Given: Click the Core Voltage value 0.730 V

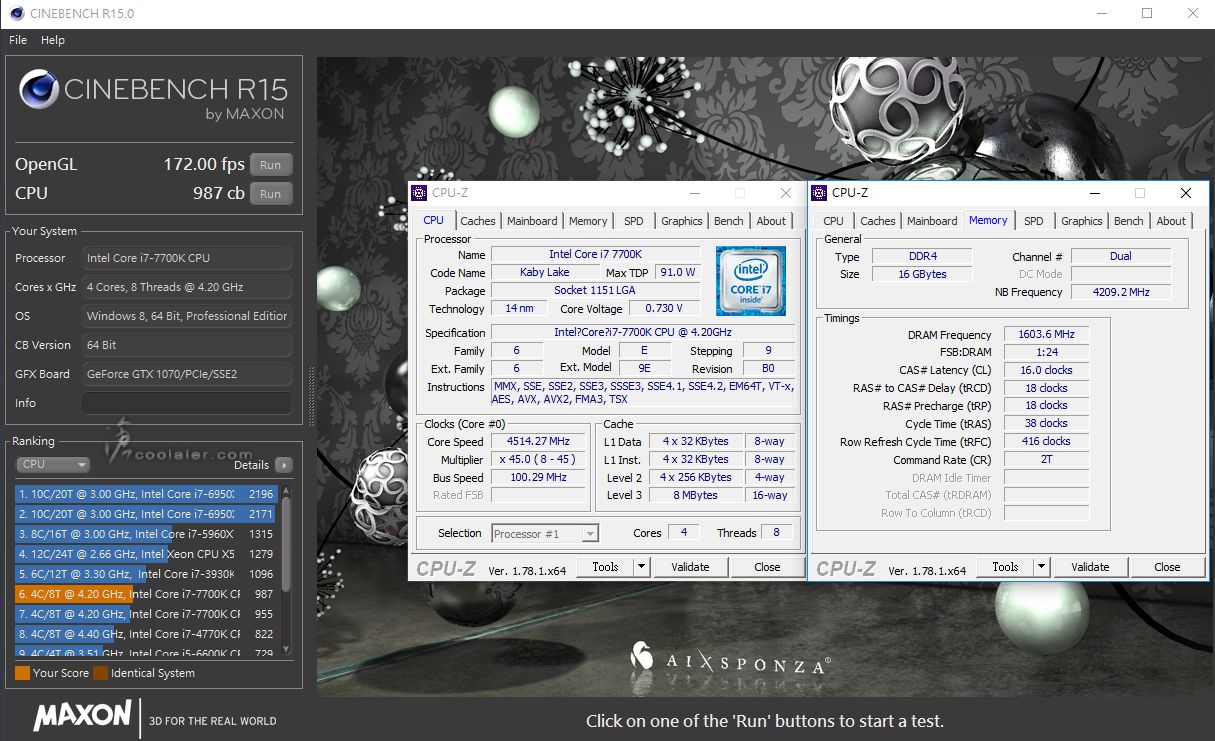Looking at the screenshot, I should click(665, 309).
